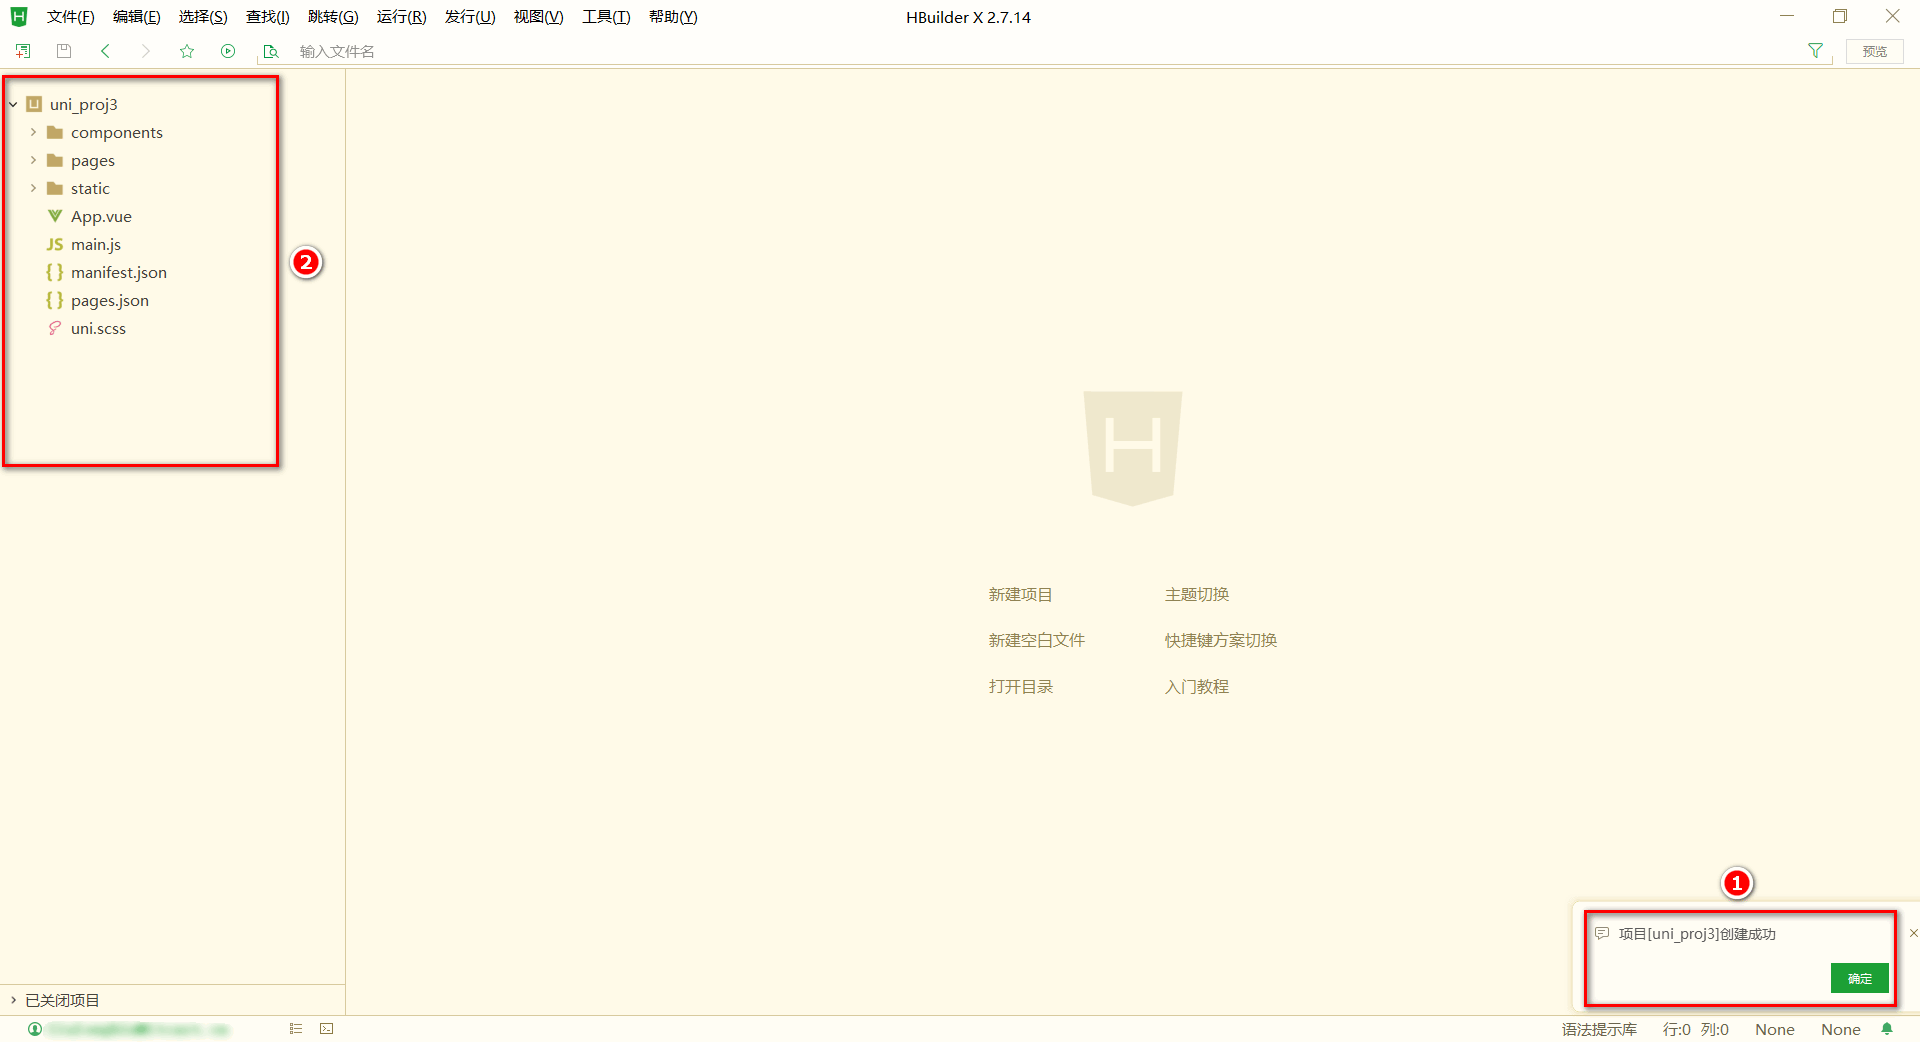1920x1042 pixels.
Task: Expand the 已关闭项目 section
Action: pos(14,1000)
